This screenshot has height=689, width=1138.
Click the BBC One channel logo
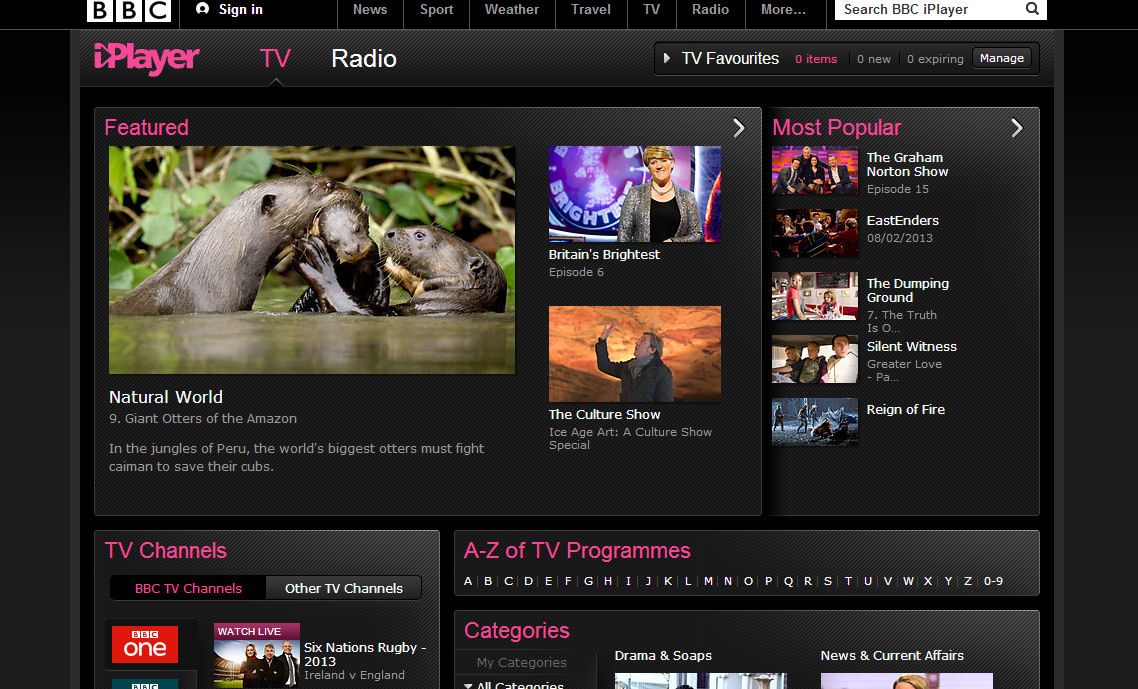144,645
